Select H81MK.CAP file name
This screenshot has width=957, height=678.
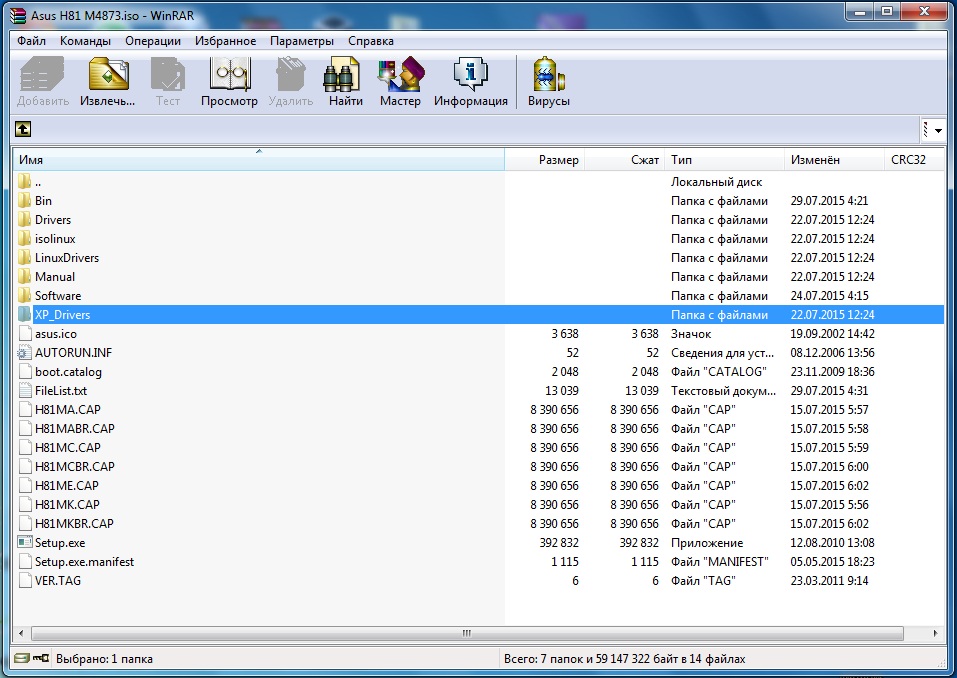click(67, 503)
